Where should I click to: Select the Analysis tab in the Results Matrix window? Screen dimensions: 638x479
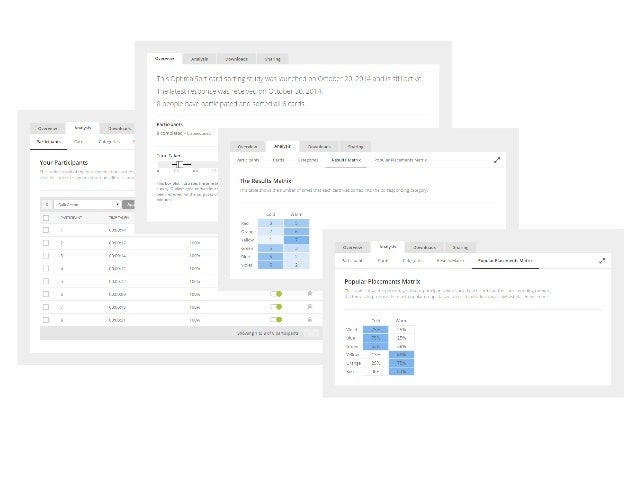[282, 146]
